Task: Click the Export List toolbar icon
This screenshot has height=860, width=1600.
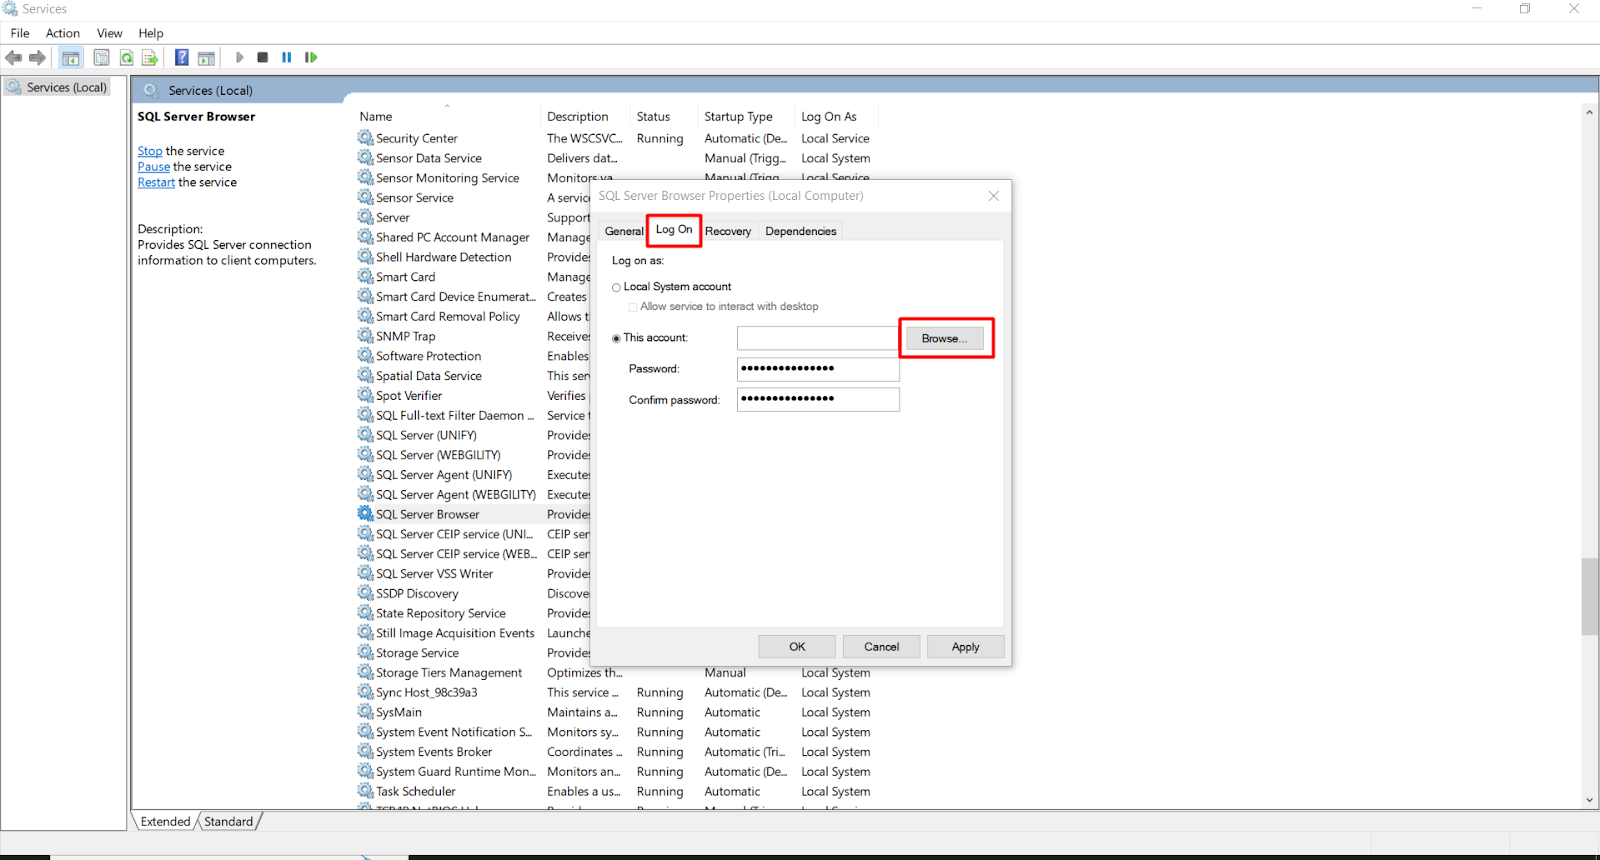Action: coord(150,58)
